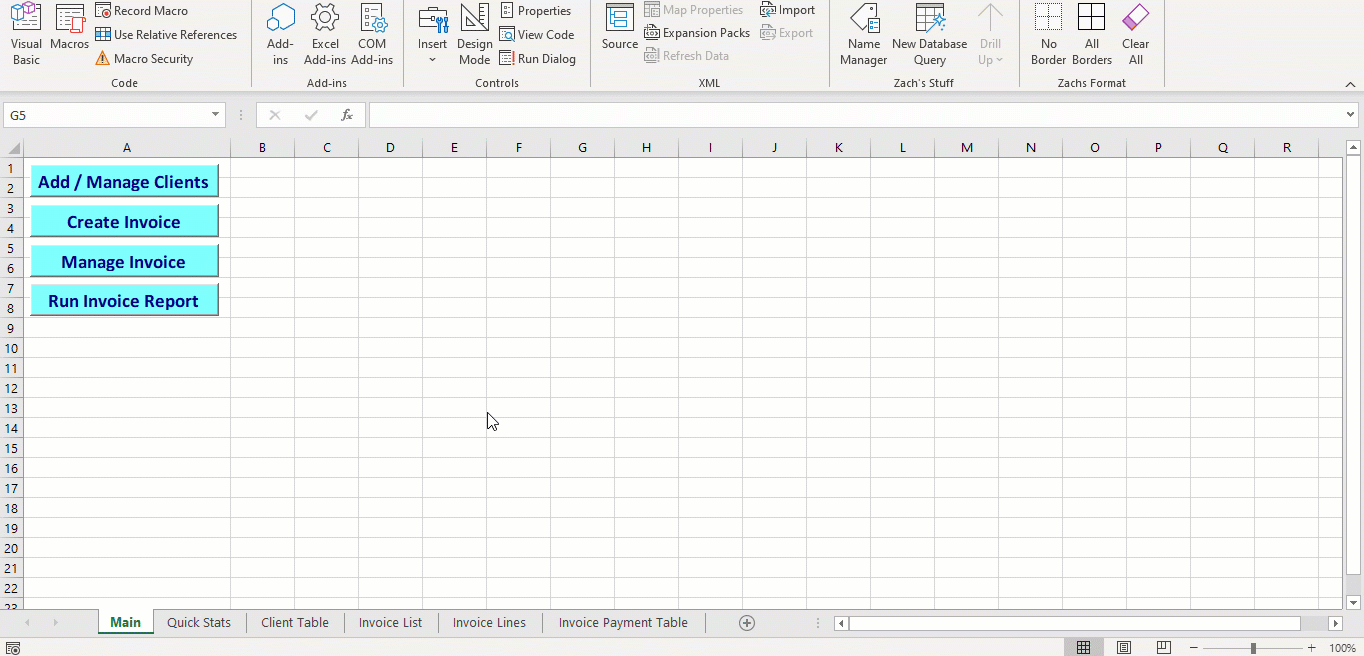This screenshot has height=656, width=1364.
Task: Click horizontal scrollbar right arrow
Action: click(1335, 623)
